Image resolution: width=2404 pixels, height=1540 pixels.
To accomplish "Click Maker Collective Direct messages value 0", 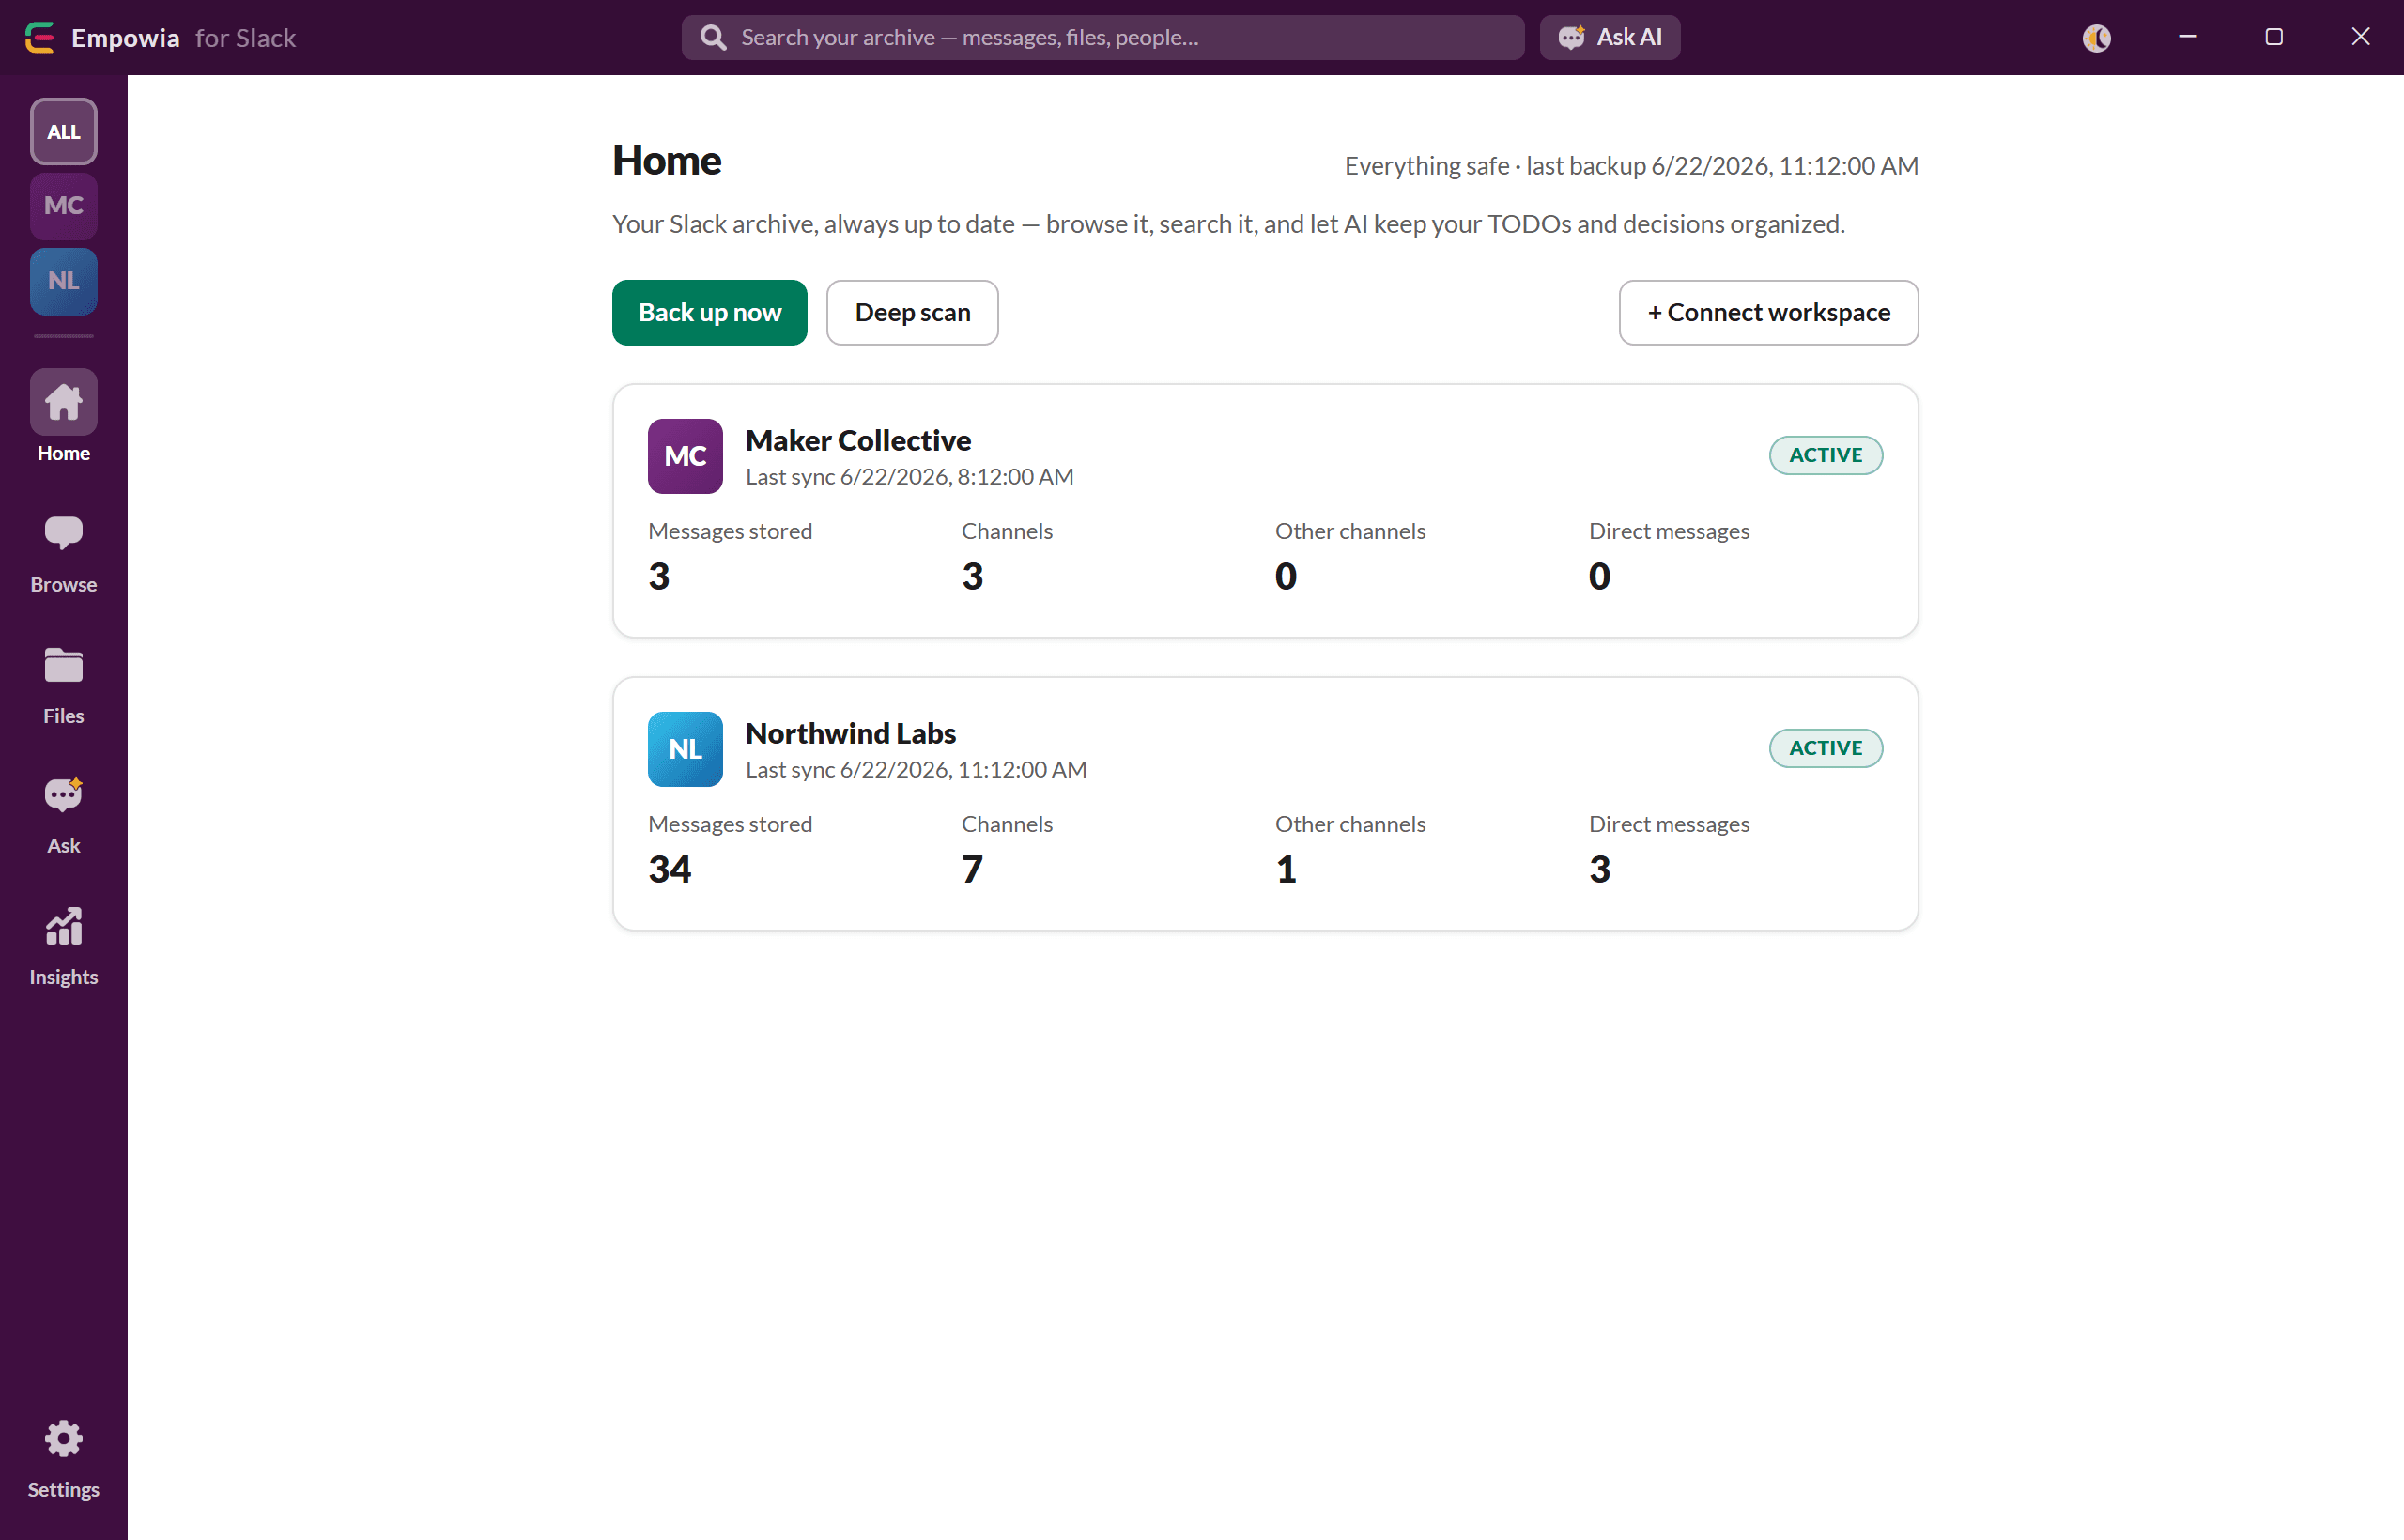I will (1600, 576).
